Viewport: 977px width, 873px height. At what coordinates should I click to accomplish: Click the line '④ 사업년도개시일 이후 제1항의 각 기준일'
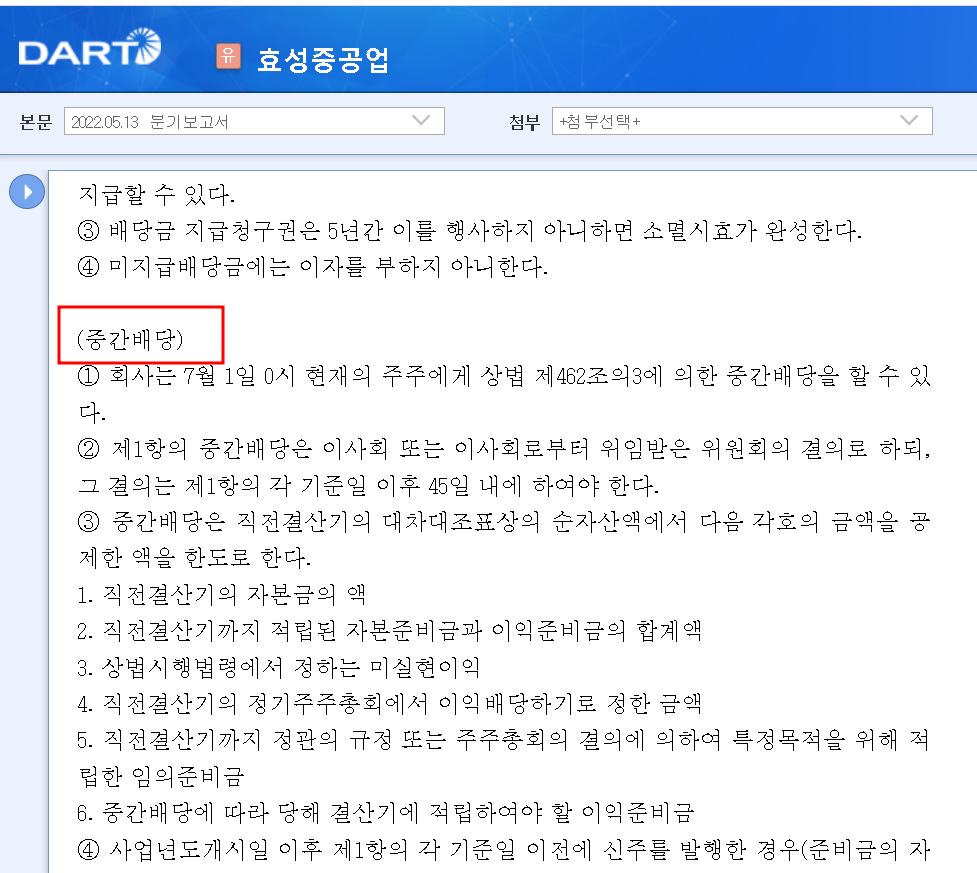pos(503,849)
